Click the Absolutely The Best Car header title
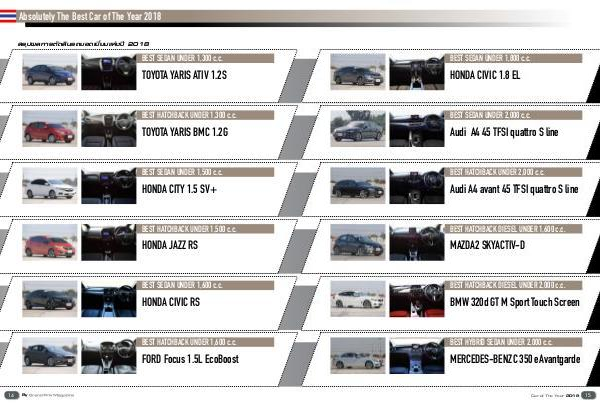This screenshot has height=405, width=600. tap(91, 16)
